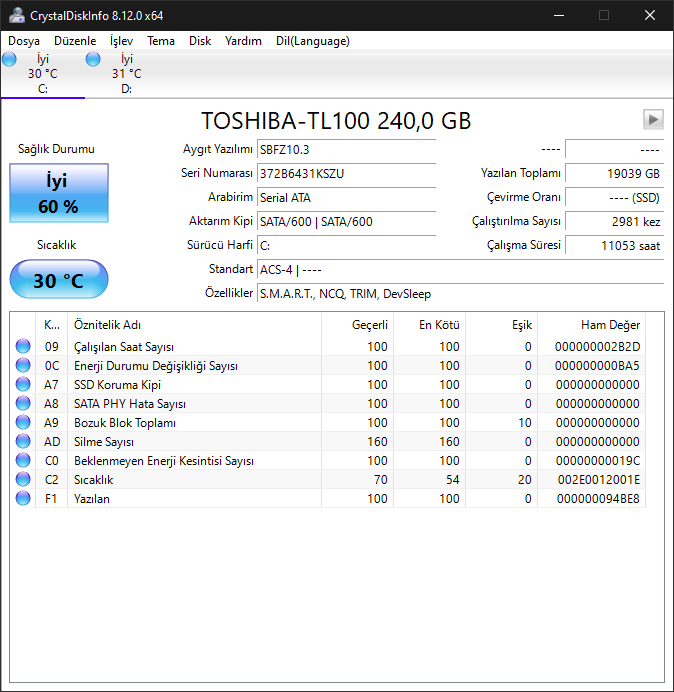Minimize the CrystalDiskInfo window
Viewport: 674px width, 692px height.
559,15
